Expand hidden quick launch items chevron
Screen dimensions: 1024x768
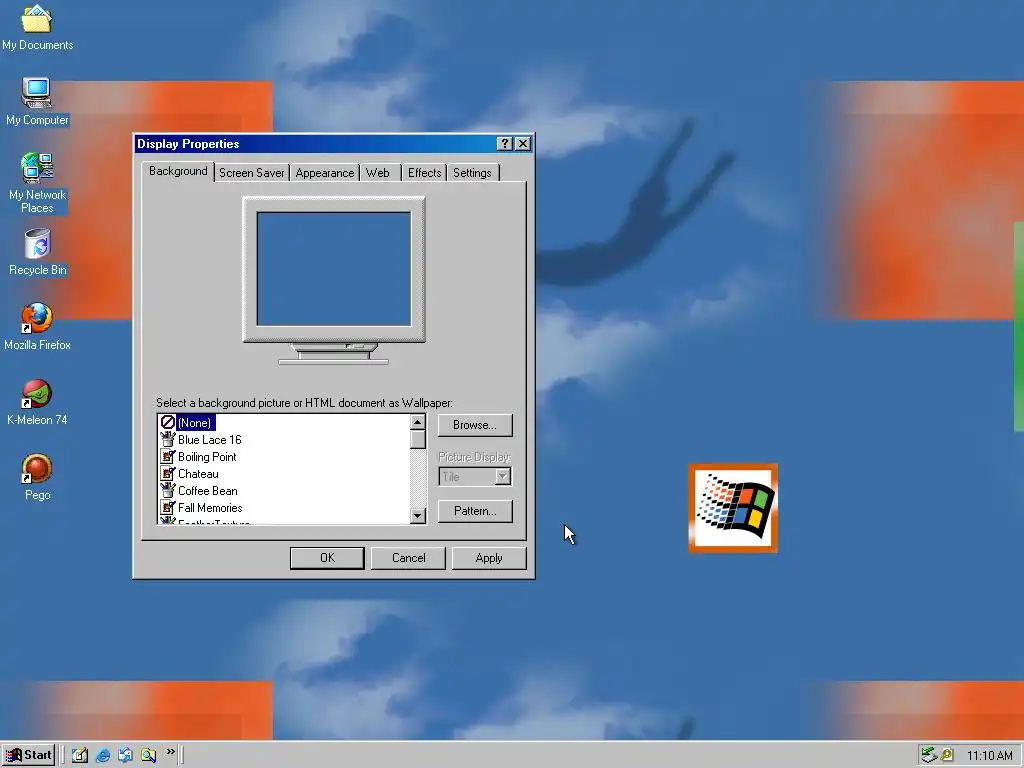(170, 752)
